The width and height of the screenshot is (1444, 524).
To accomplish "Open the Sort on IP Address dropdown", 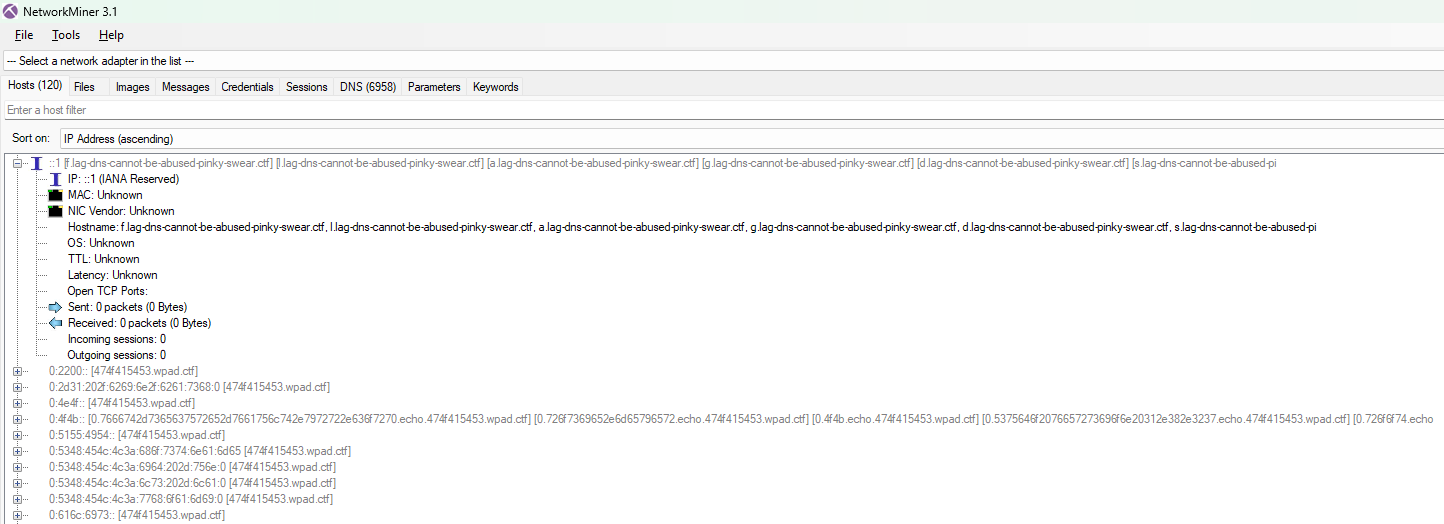I will click(x=750, y=138).
